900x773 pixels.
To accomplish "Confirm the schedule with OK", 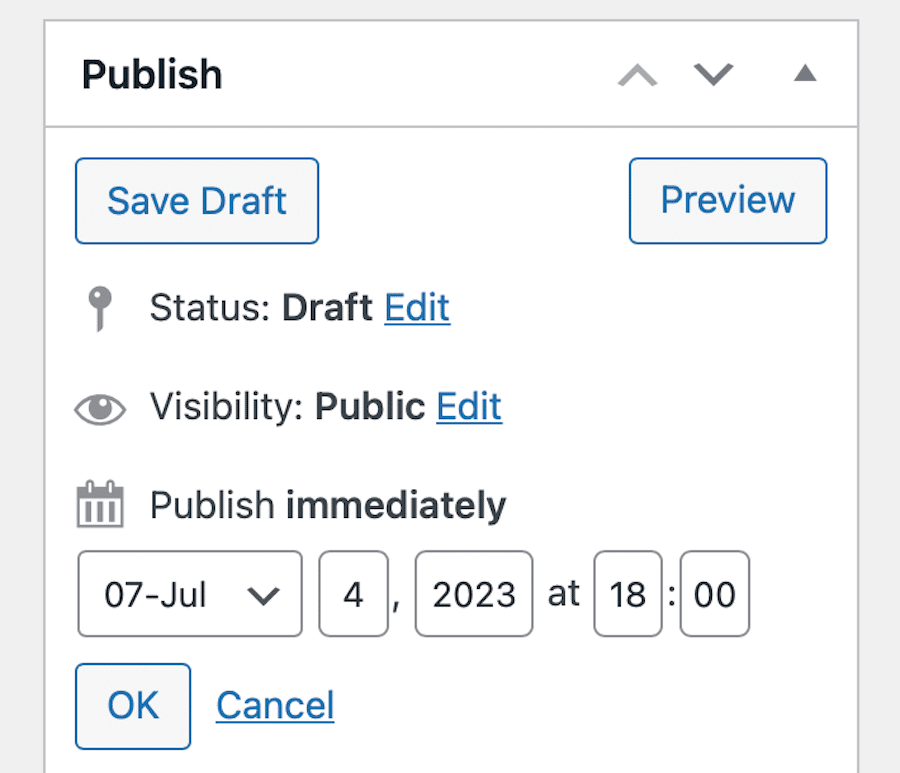I will [x=132, y=706].
